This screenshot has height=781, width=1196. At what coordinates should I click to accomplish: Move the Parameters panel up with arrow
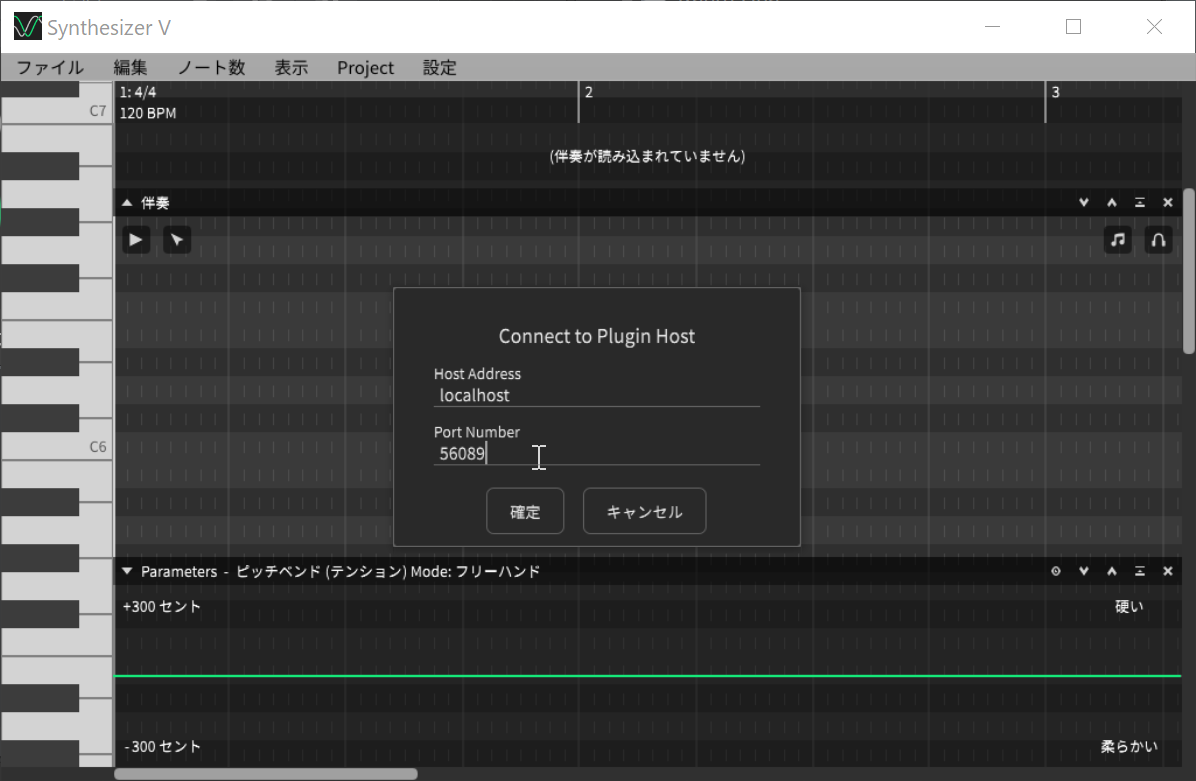tap(1112, 571)
